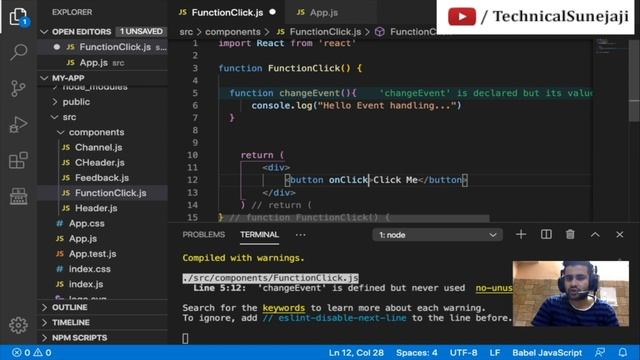Split the terminal panel
The width and height of the screenshot is (640, 360).
pos(546,234)
